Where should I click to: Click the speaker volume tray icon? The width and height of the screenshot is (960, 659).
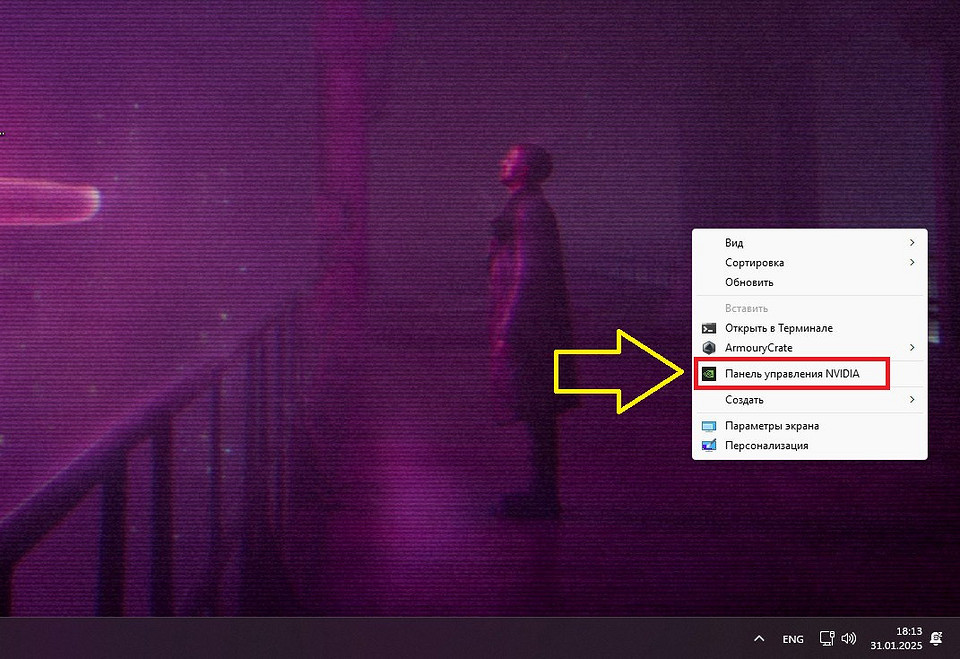pyautogui.click(x=849, y=638)
